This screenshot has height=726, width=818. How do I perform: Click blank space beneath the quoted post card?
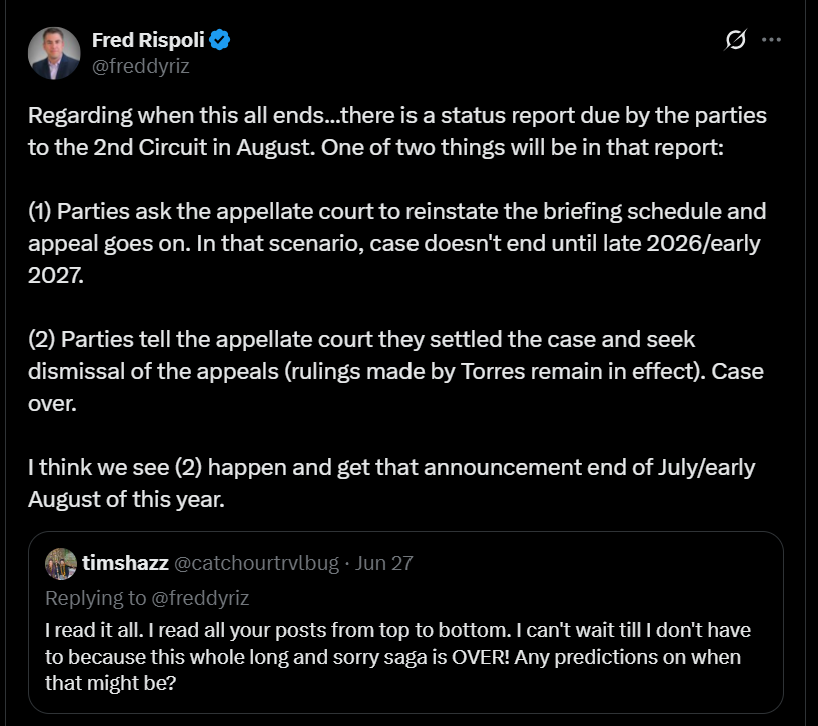point(406,720)
